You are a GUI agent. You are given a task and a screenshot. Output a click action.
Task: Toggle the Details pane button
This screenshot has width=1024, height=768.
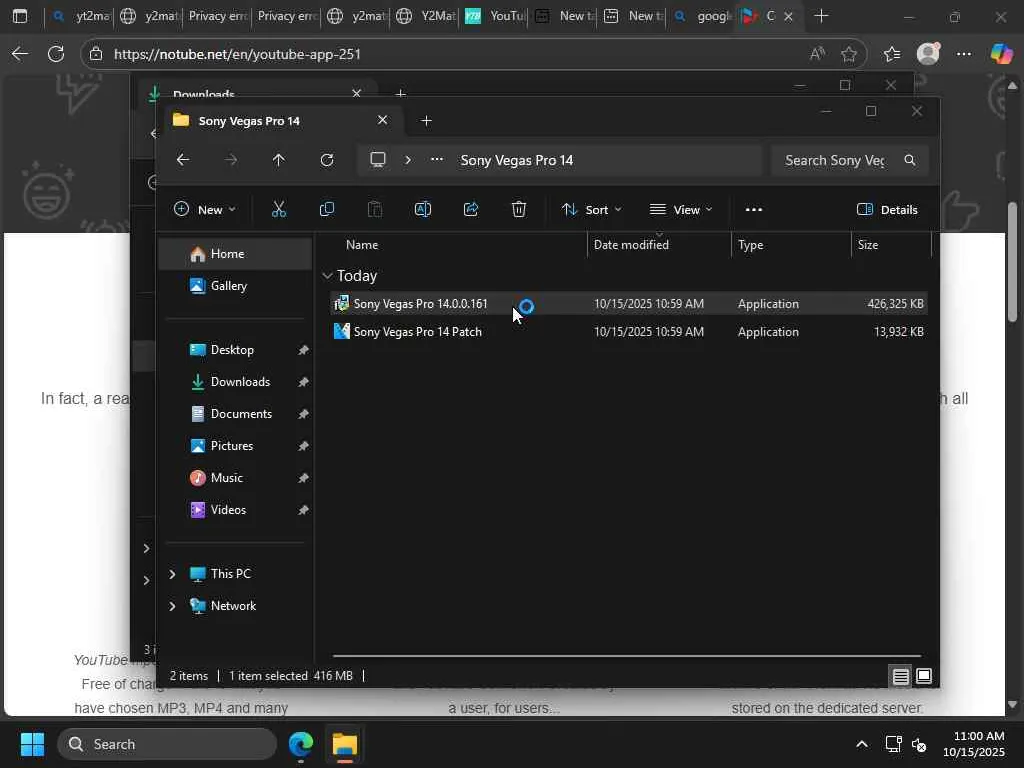coord(887,210)
